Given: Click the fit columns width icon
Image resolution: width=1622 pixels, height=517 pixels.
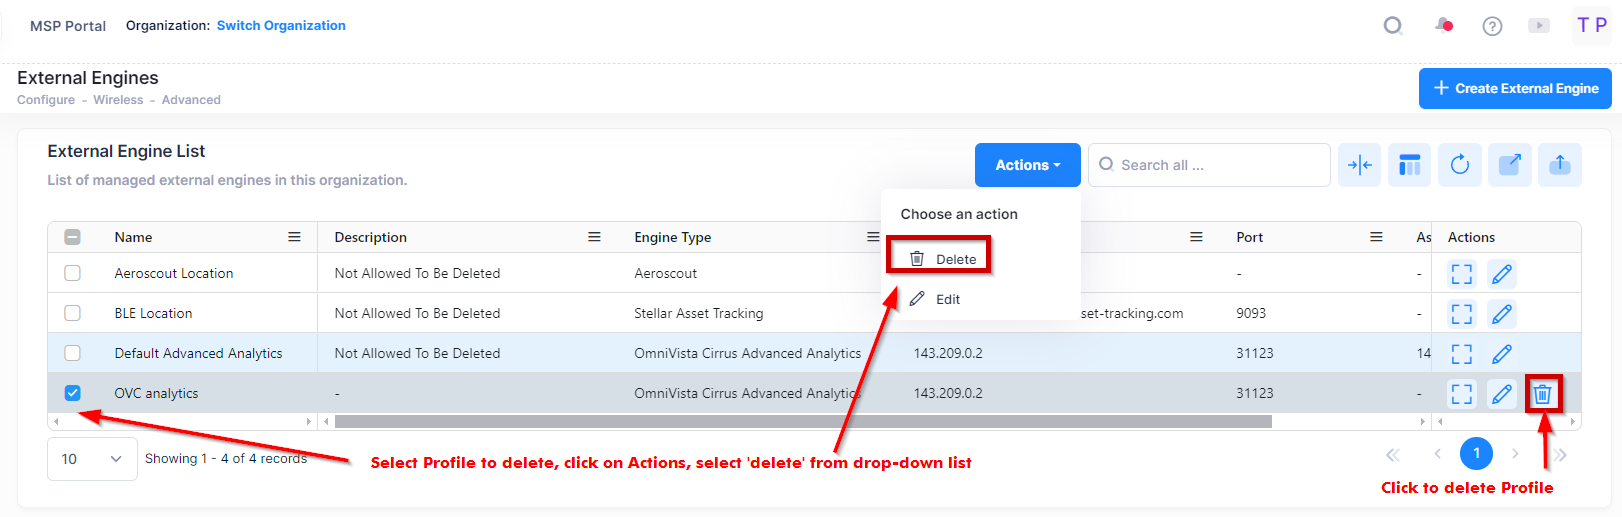Looking at the screenshot, I should [x=1359, y=165].
